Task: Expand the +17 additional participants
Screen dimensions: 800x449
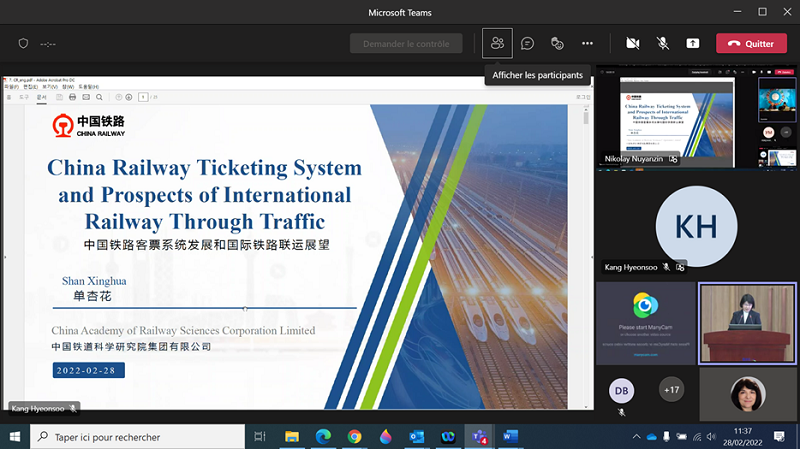Action: 672,390
